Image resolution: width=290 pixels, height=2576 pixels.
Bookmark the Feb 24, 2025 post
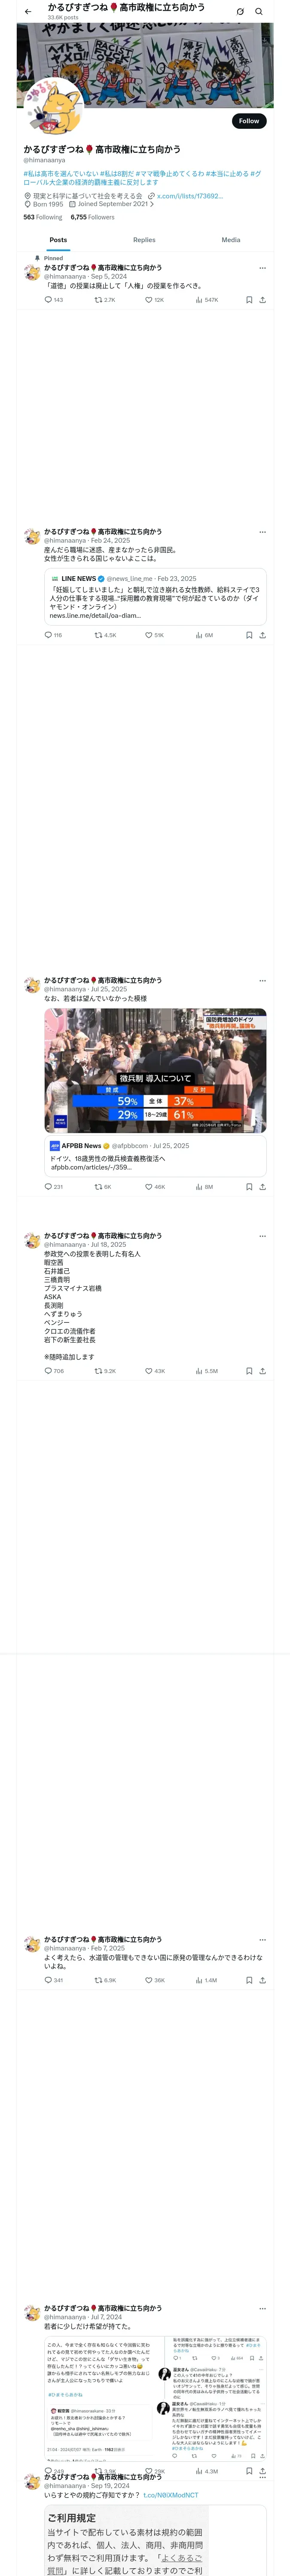(x=249, y=635)
